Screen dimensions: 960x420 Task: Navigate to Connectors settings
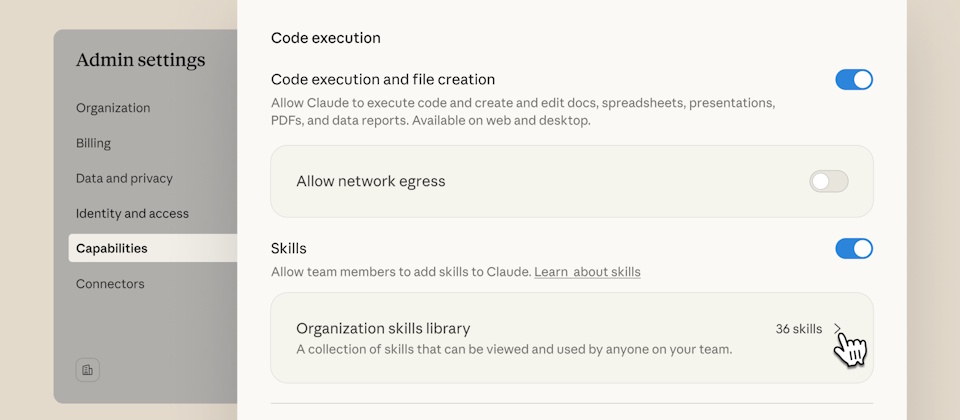110,284
